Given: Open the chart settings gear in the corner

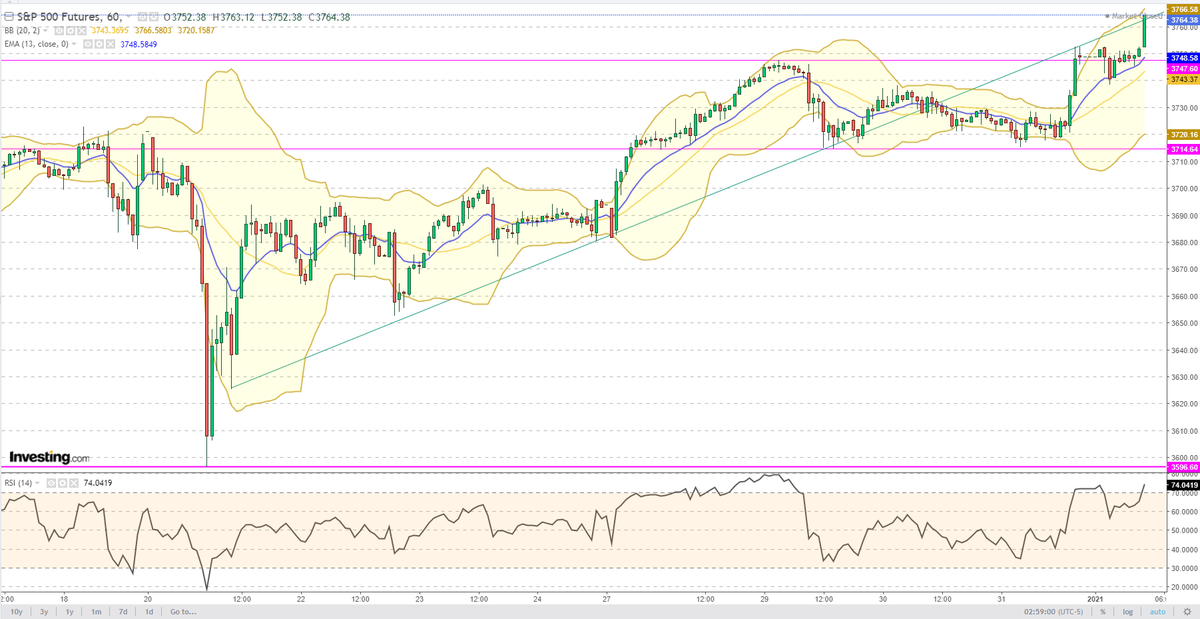Looking at the screenshot, I should click(1187, 613).
